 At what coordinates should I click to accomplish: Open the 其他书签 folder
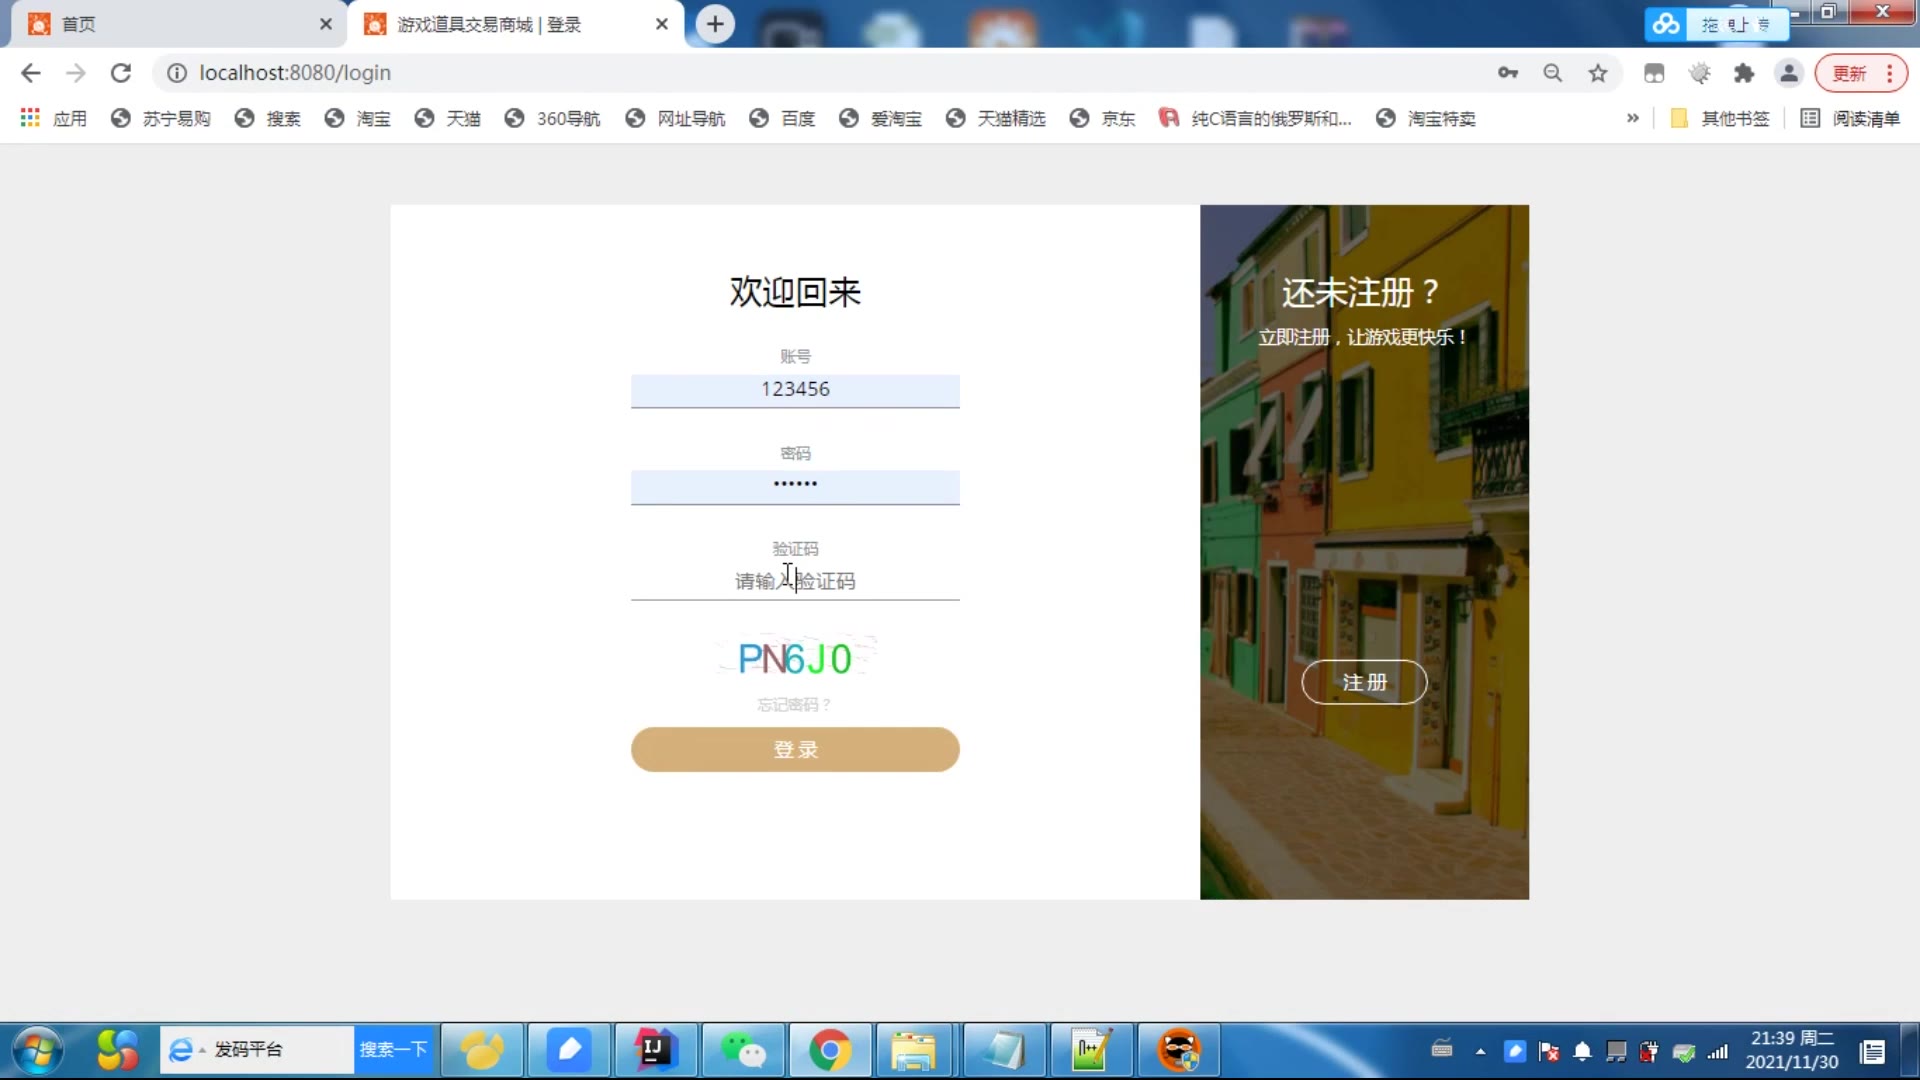point(1720,118)
